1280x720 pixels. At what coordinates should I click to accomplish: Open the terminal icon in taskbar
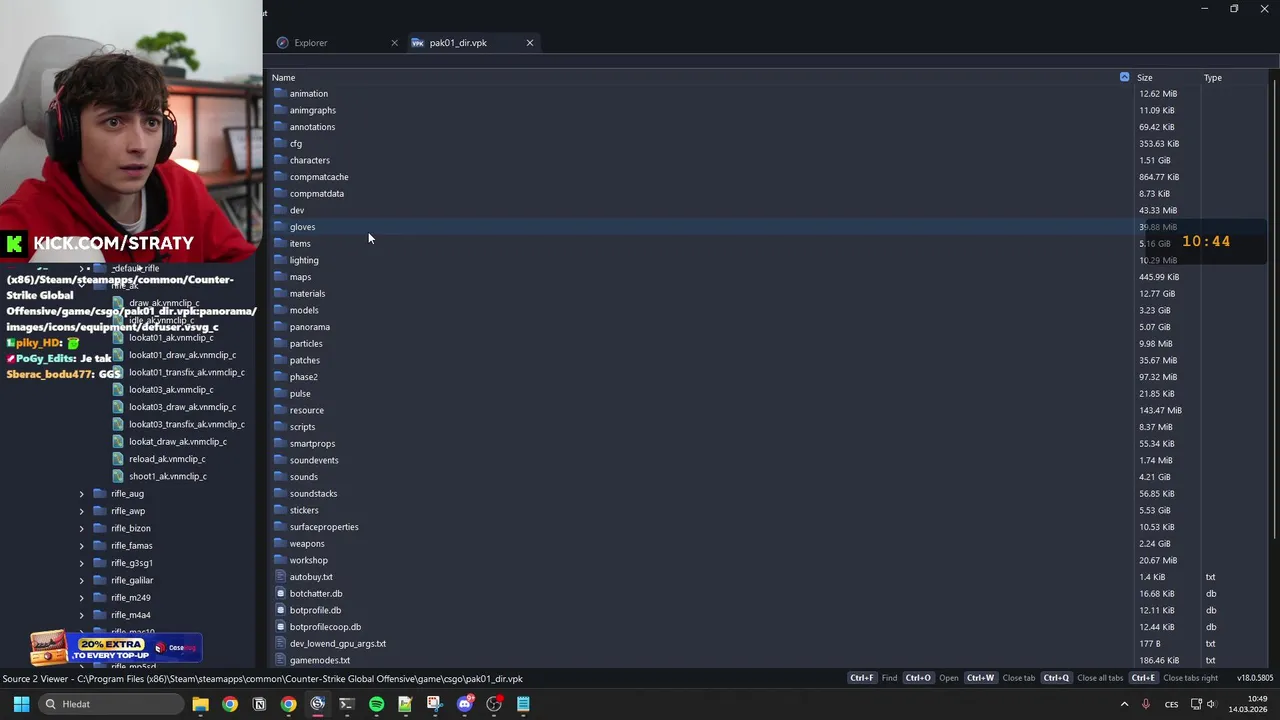coord(347,704)
